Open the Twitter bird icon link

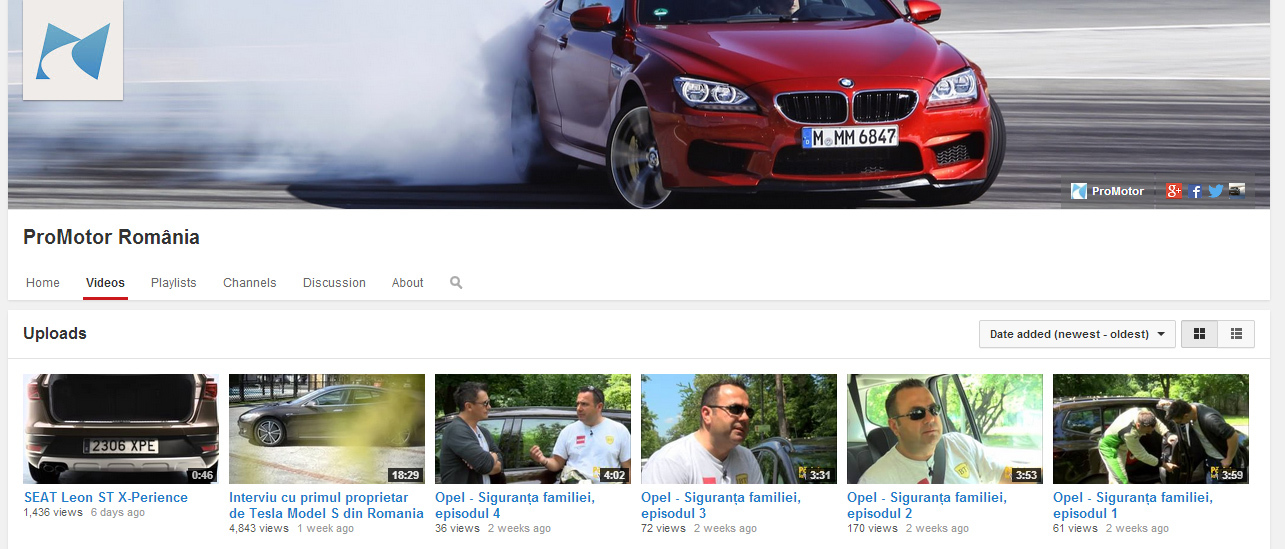point(1216,191)
